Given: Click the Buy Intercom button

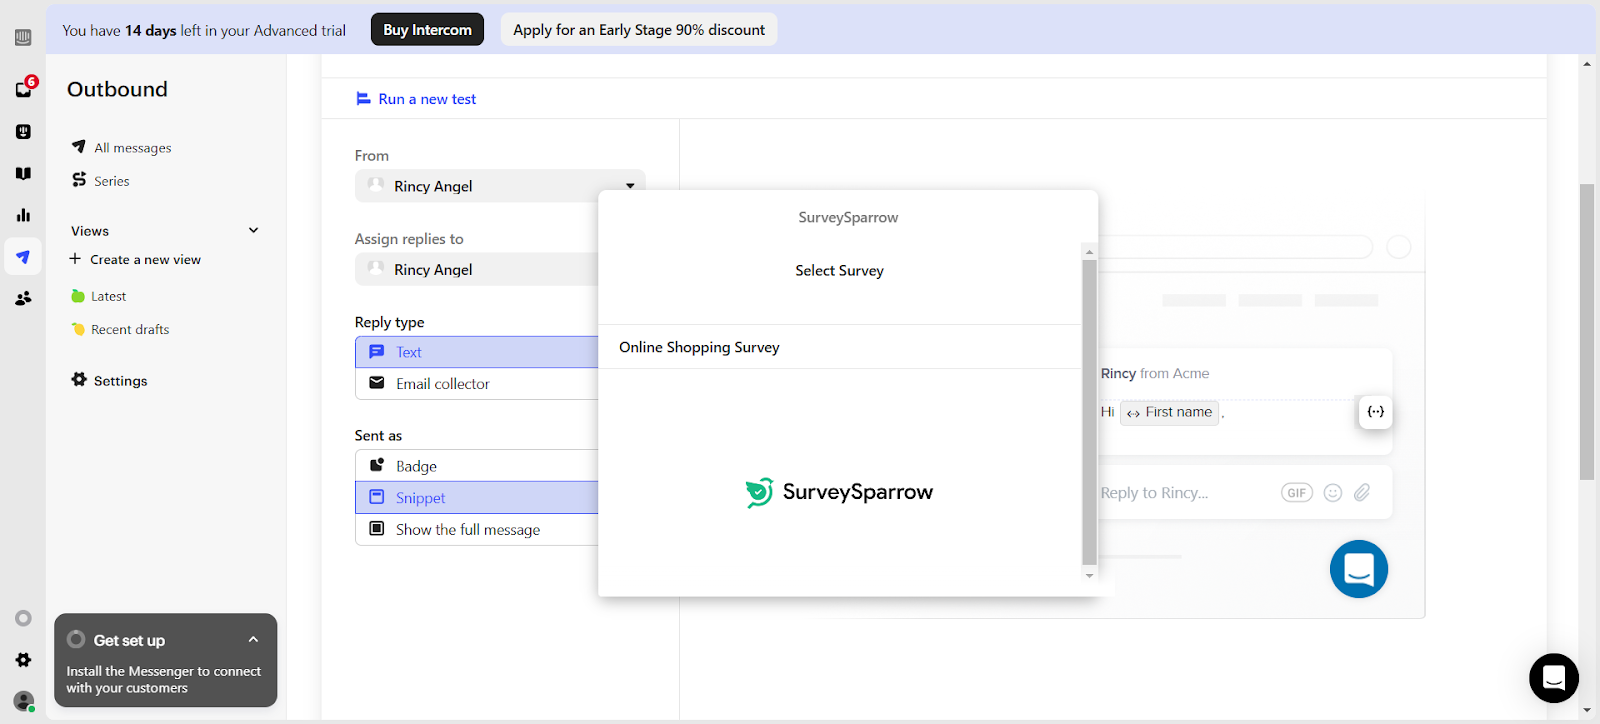Looking at the screenshot, I should pyautogui.click(x=427, y=30).
